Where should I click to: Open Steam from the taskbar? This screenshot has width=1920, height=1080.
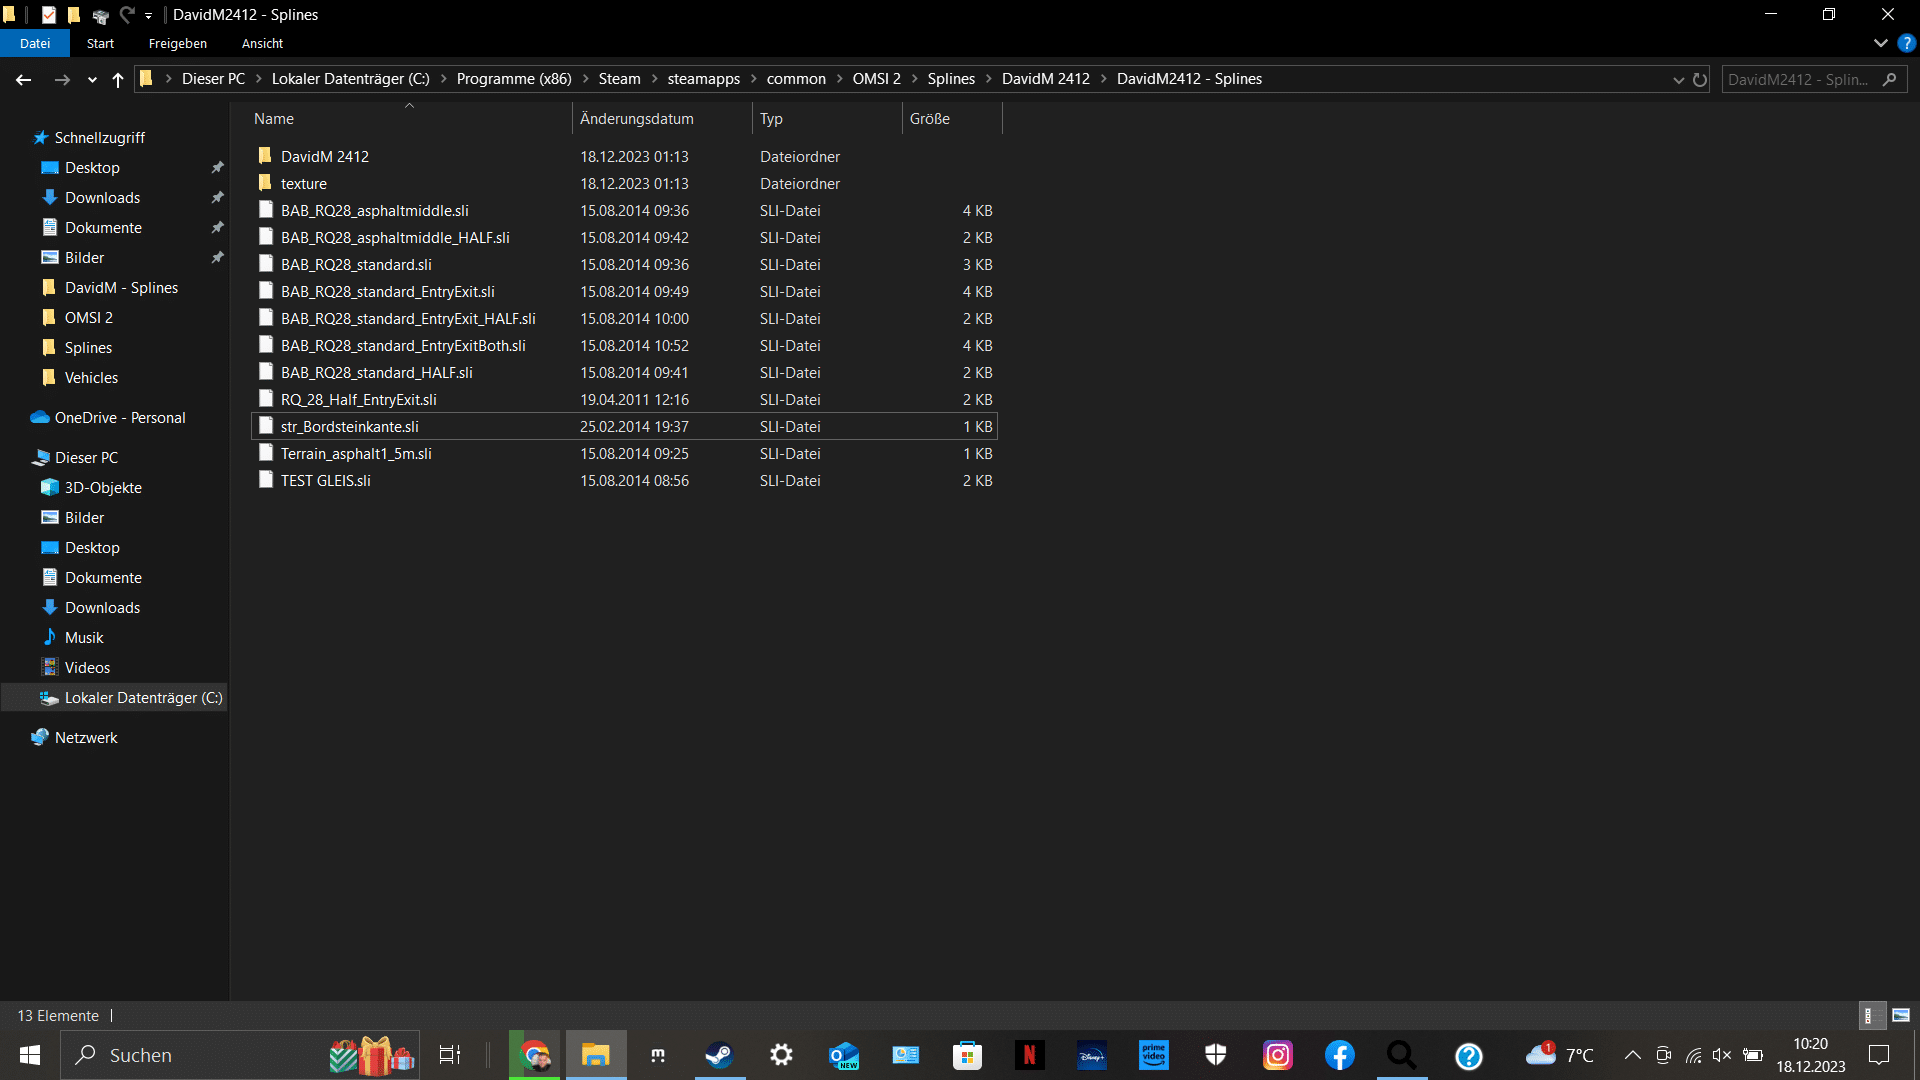click(x=719, y=1055)
